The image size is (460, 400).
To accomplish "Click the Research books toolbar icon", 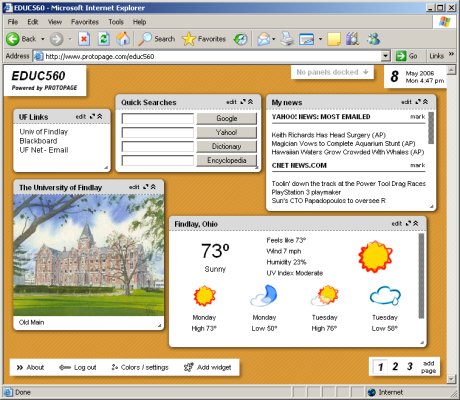I will (x=352, y=39).
